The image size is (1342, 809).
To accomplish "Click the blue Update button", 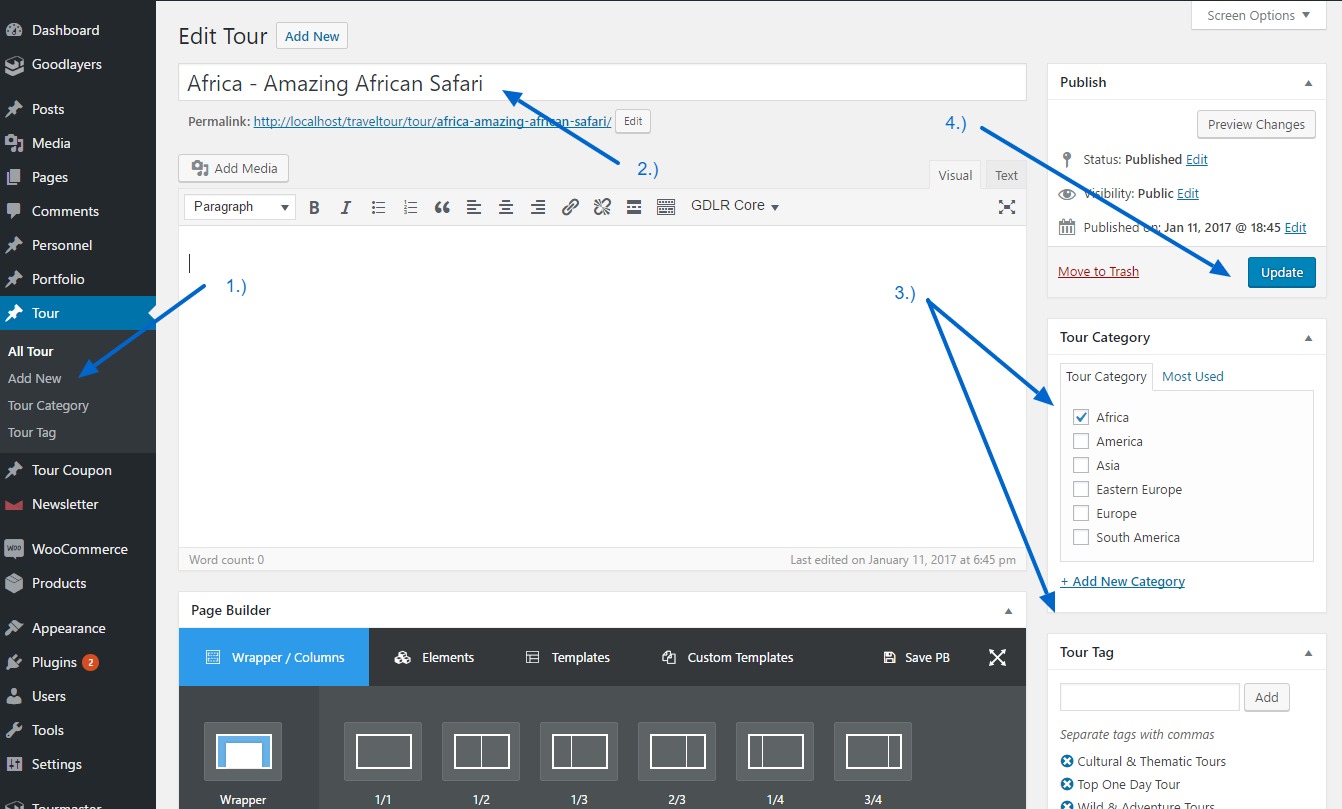I will (x=1281, y=272).
